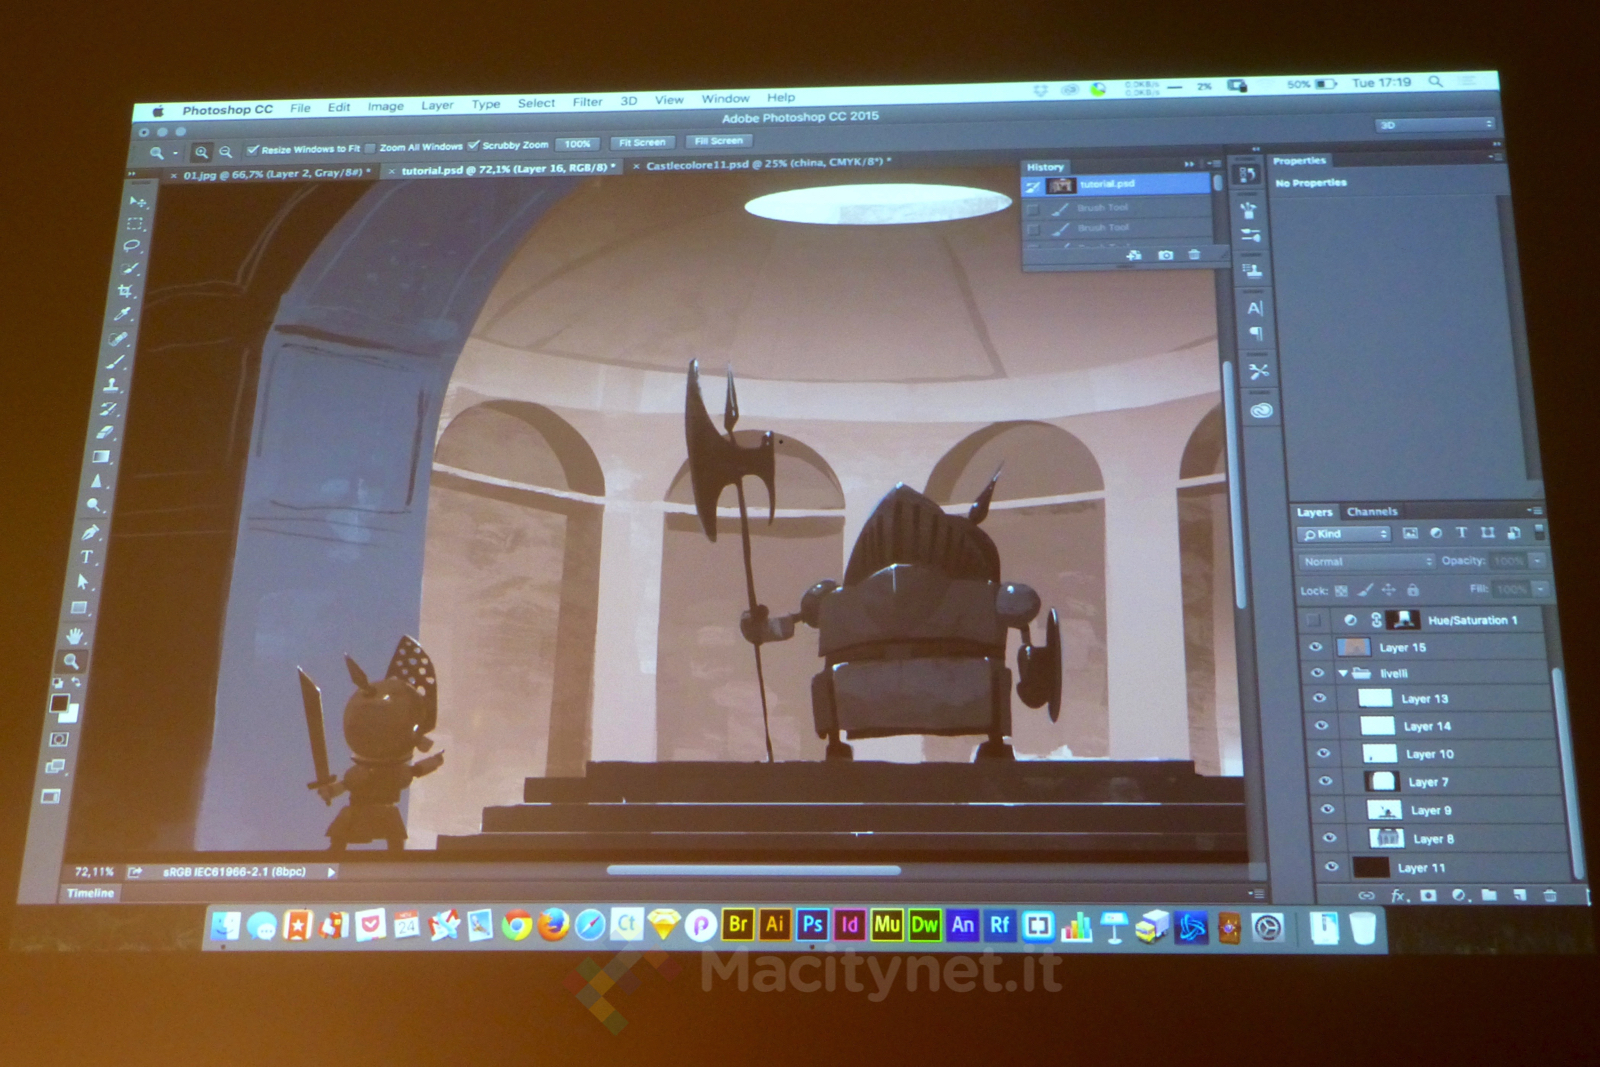This screenshot has height=1067, width=1600.
Task: Open the Image menu
Action: pos(385,106)
